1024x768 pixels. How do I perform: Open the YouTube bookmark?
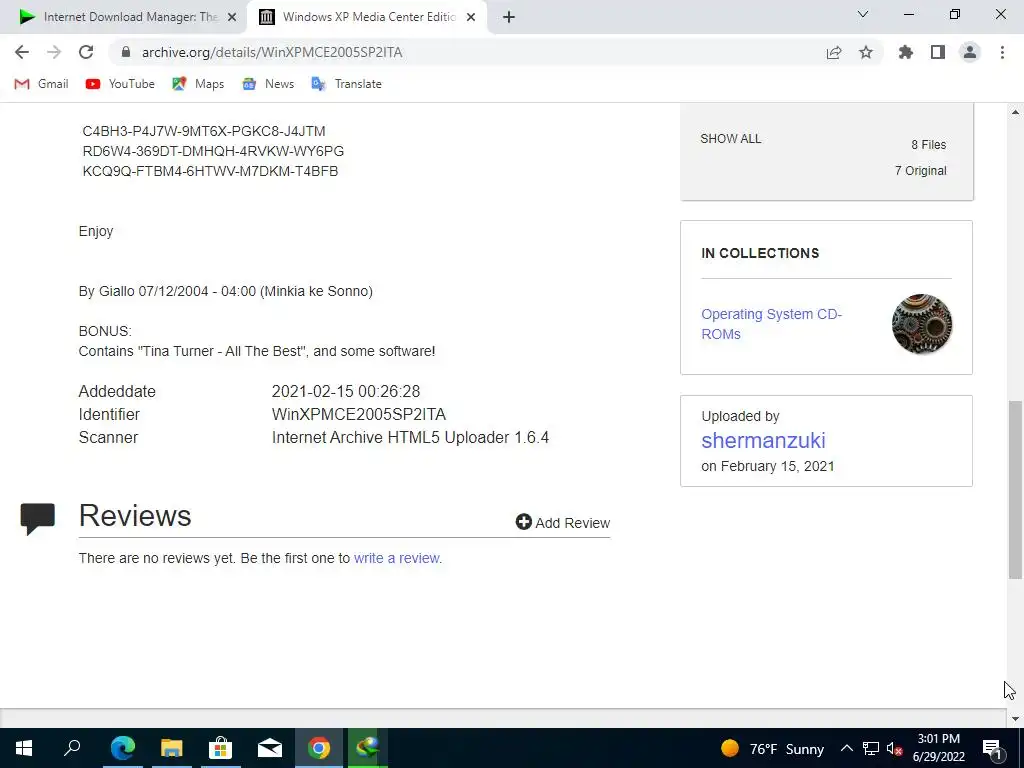[120, 84]
